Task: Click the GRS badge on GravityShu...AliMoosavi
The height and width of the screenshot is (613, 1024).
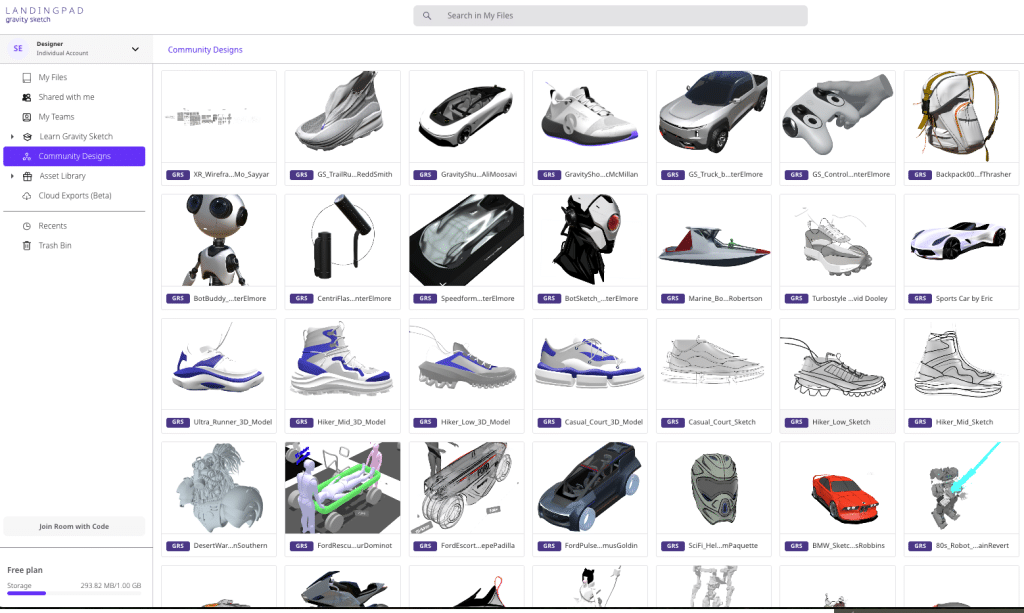Action: coord(425,175)
